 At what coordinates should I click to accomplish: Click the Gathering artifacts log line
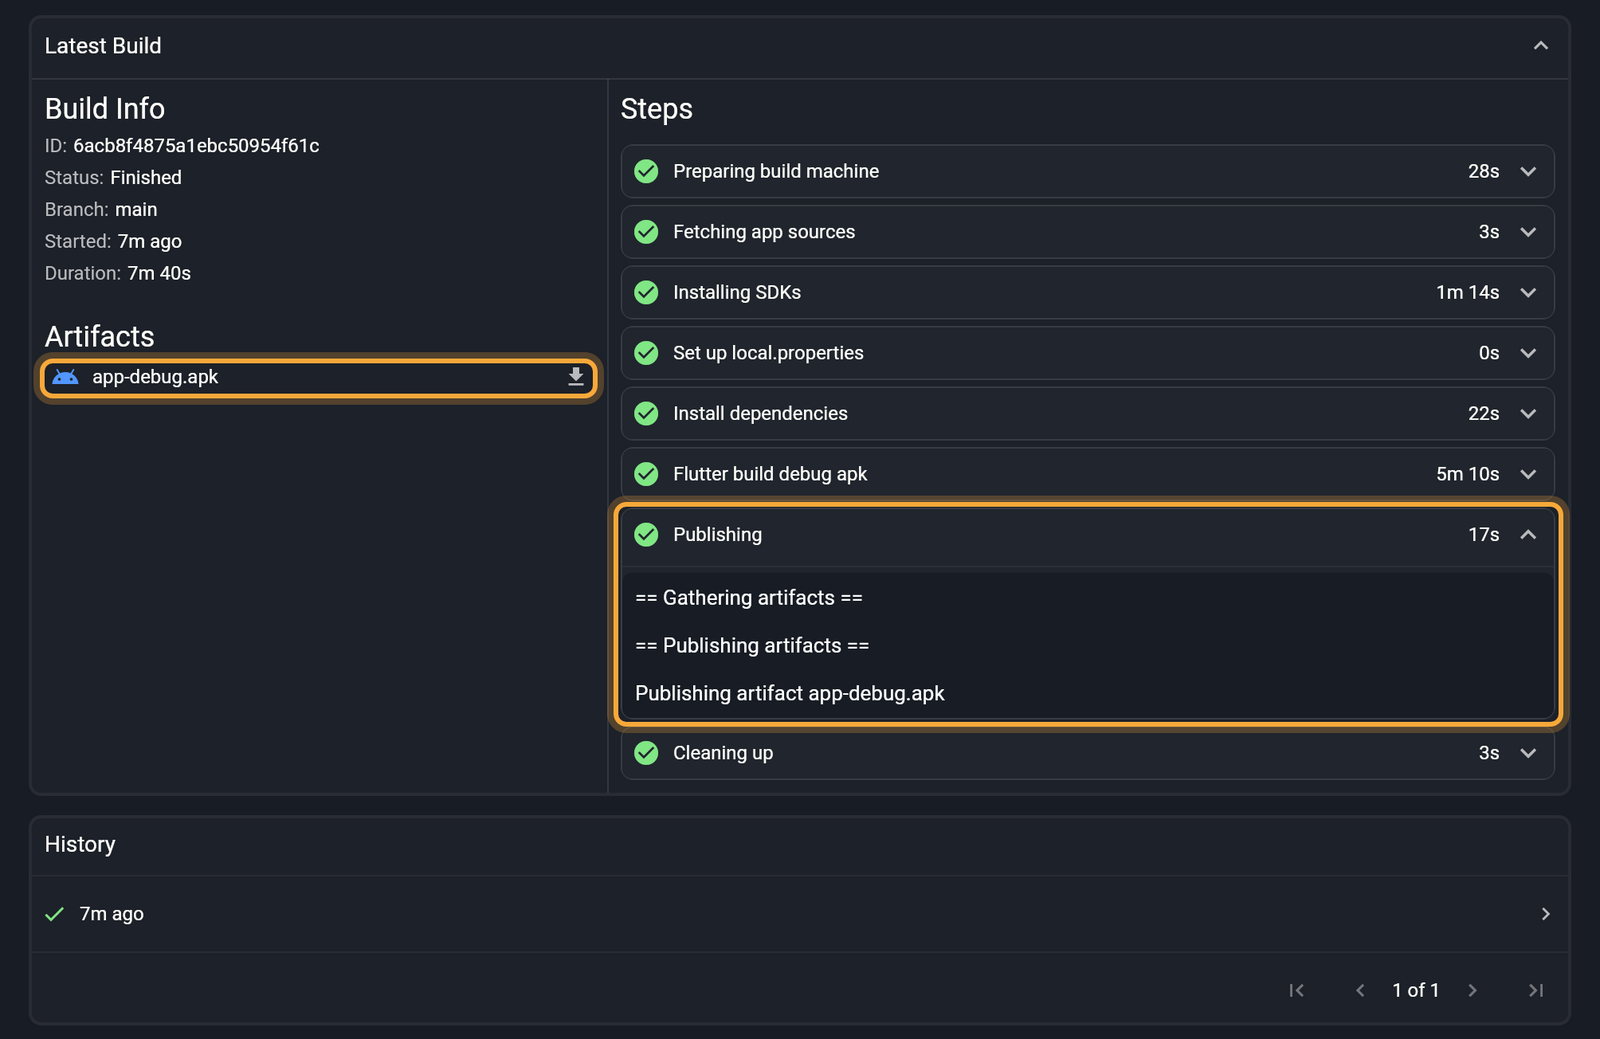click(x=749, y=598)
